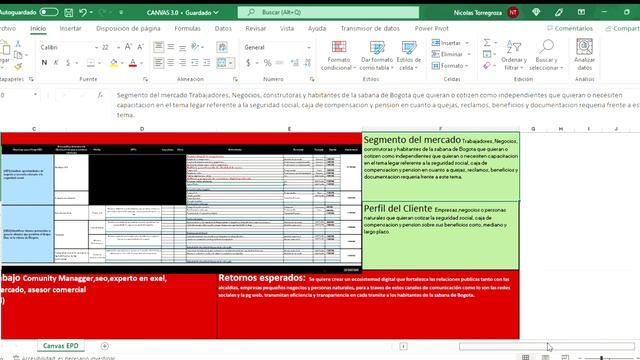Open the undo history dropdown arrow
This screenshot has width=640, height=360.
91,13
